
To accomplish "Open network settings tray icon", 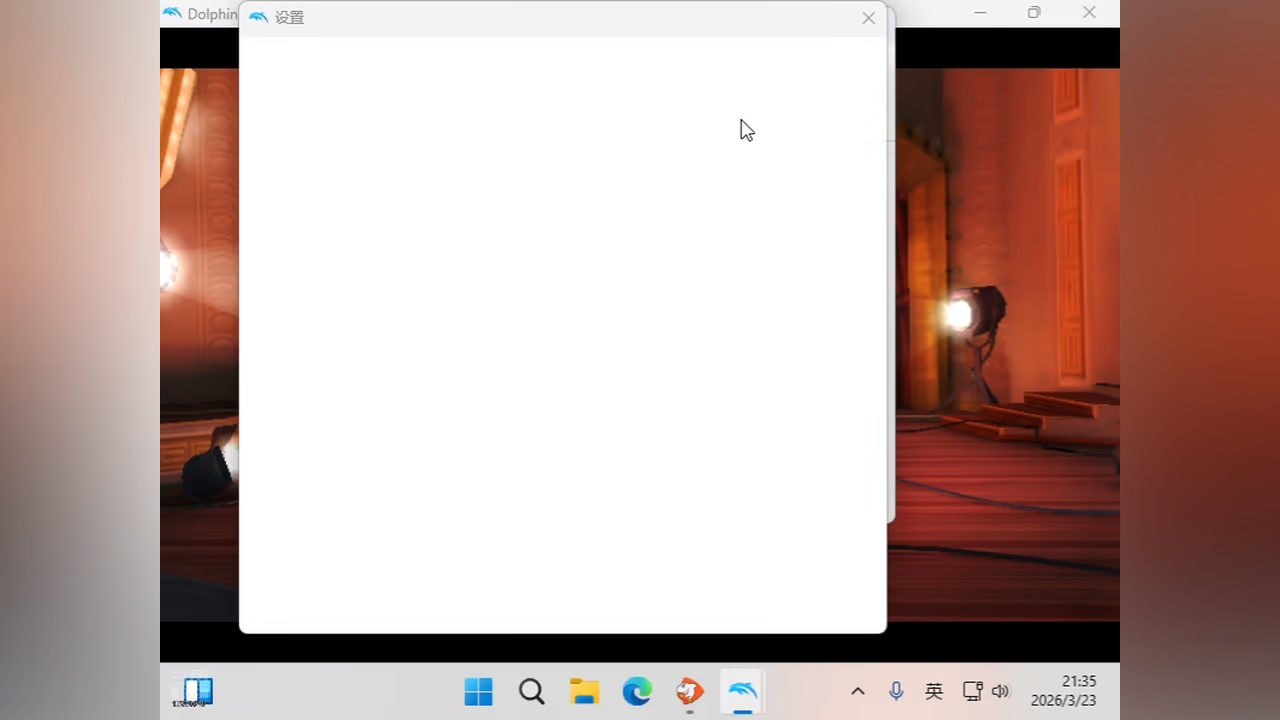I will click(972, 691).
